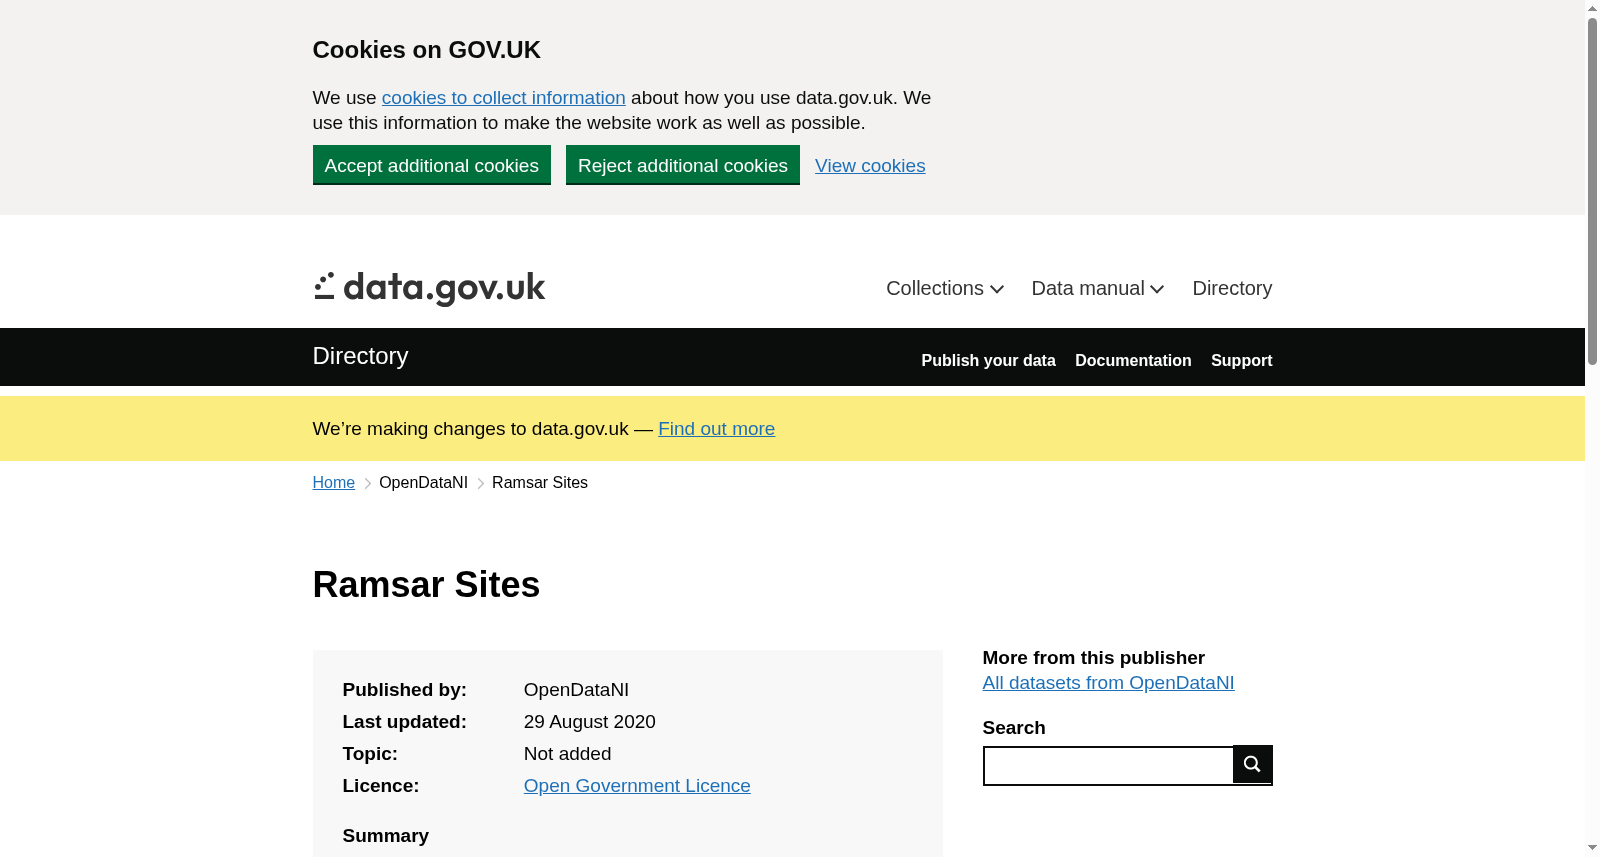This screenshot has width=1600, height=857.
Task: Open the Directory navigation item
Action: (x=1232, y=289)
